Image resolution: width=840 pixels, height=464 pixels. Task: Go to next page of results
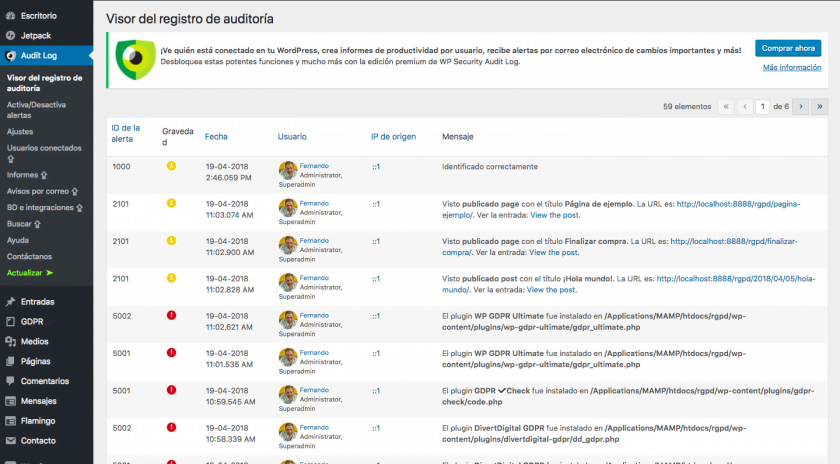coord(799,106)
